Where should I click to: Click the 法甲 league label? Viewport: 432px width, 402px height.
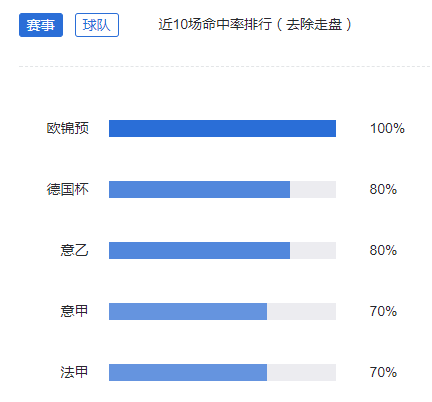(x=74, y=372)
